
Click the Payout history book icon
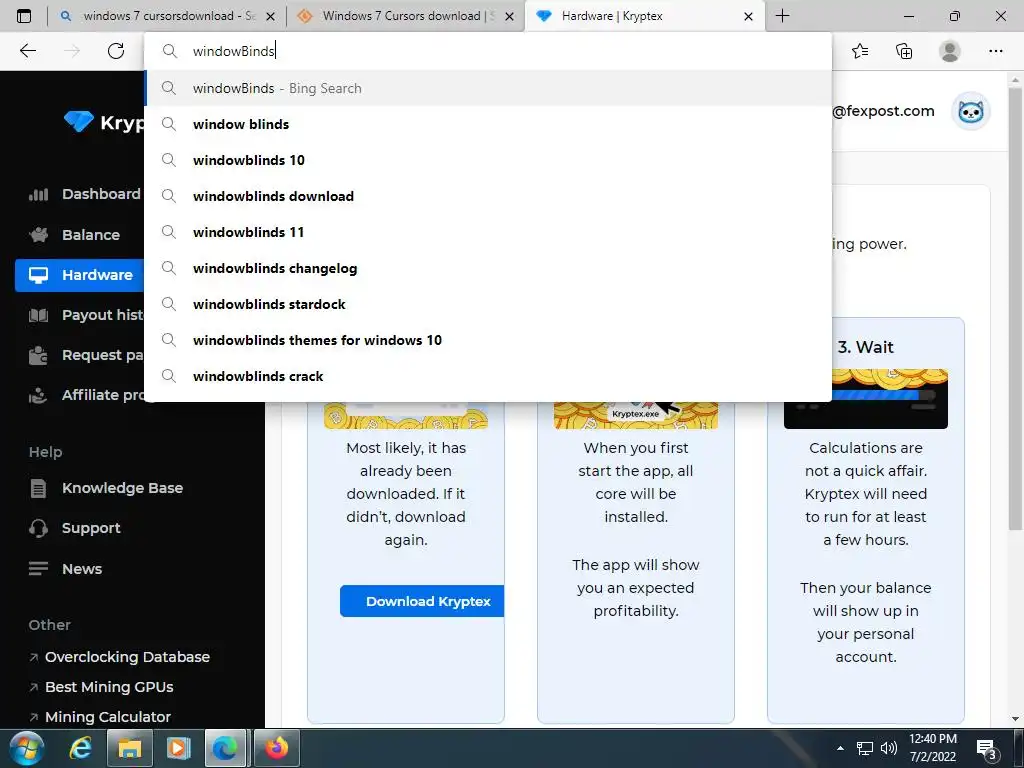pos(39,315)
